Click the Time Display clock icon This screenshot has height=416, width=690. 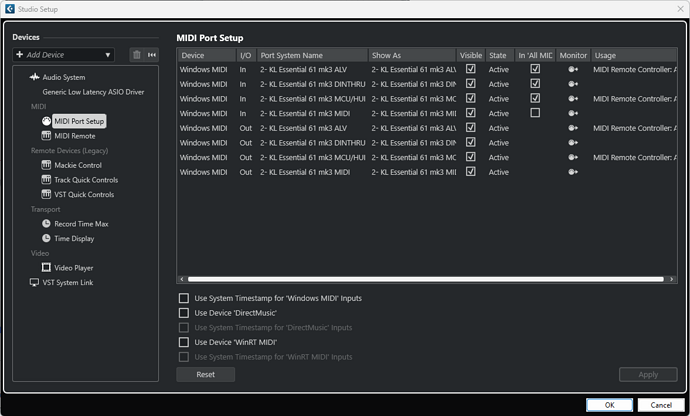coord(46,238)
